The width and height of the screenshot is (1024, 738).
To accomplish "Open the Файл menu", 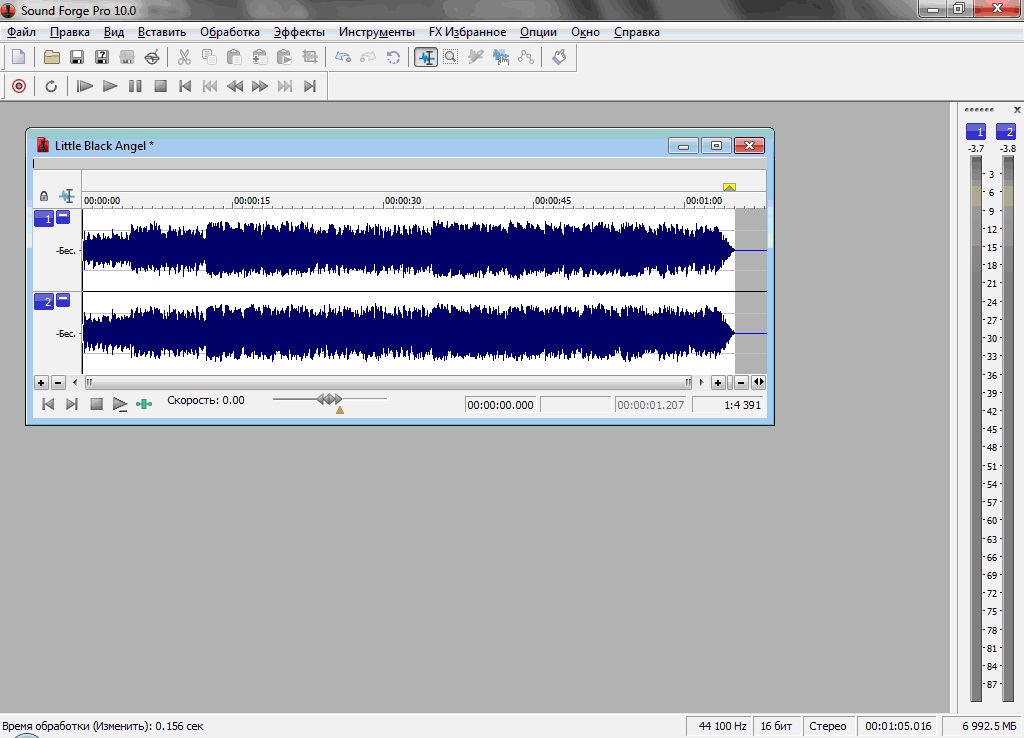I will click(x=21, y=32).
